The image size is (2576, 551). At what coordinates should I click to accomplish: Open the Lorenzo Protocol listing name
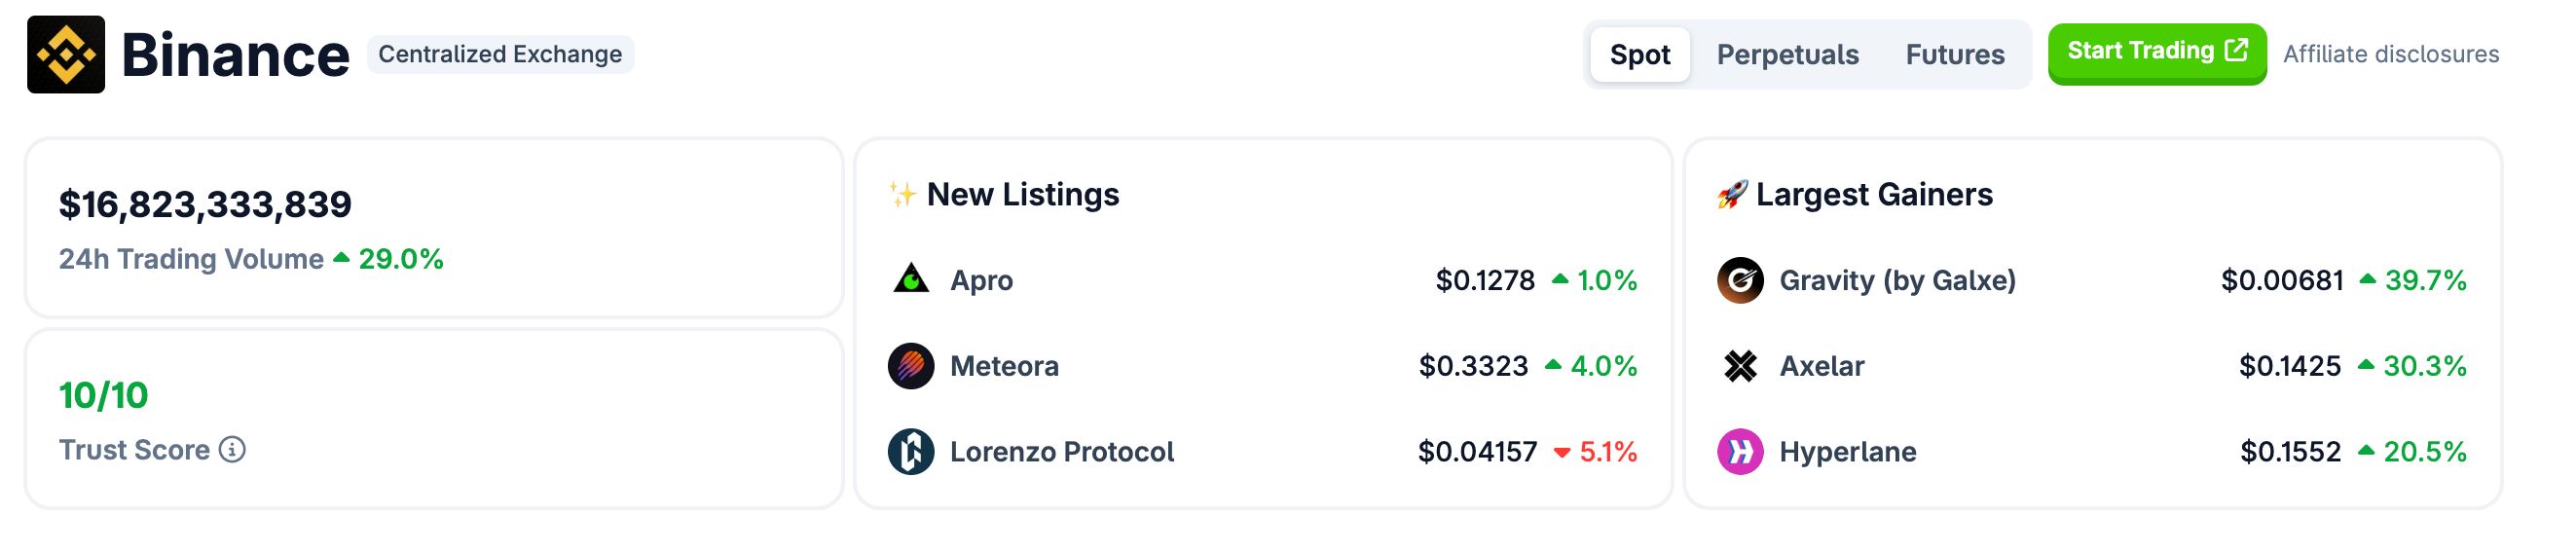[1061, 453]
